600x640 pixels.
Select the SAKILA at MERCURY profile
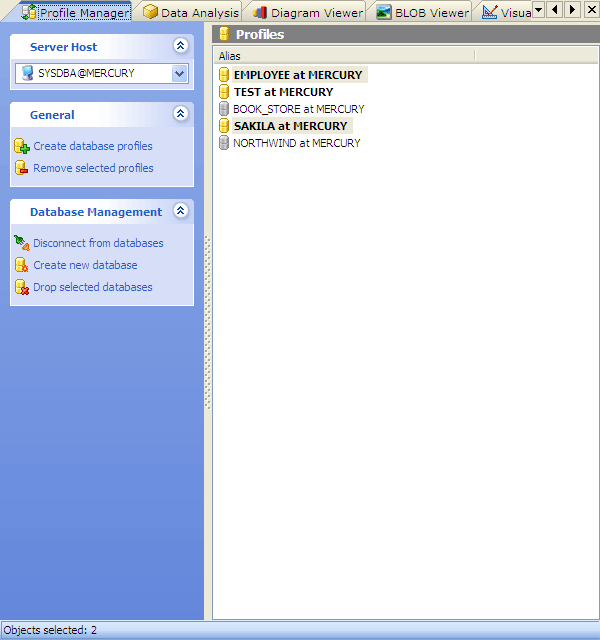click(290, 126)
